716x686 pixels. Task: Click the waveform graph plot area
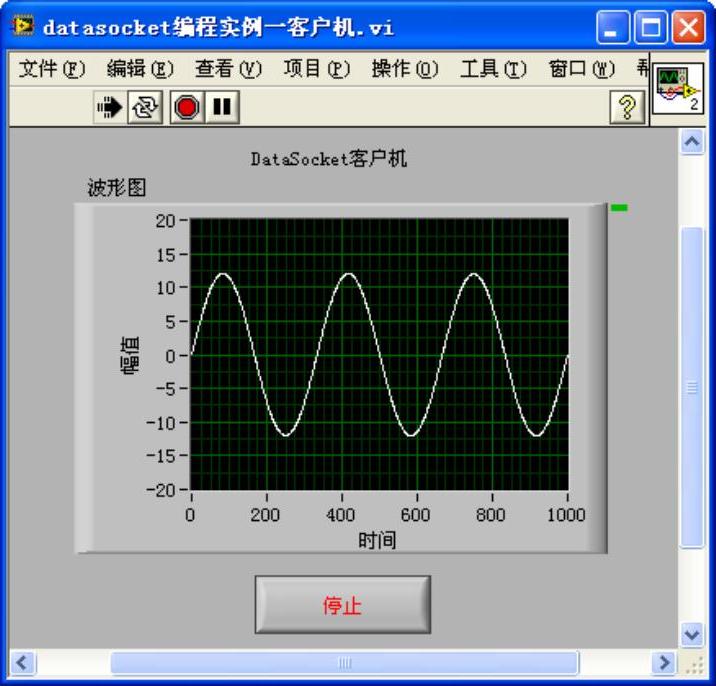click(379, 354)
